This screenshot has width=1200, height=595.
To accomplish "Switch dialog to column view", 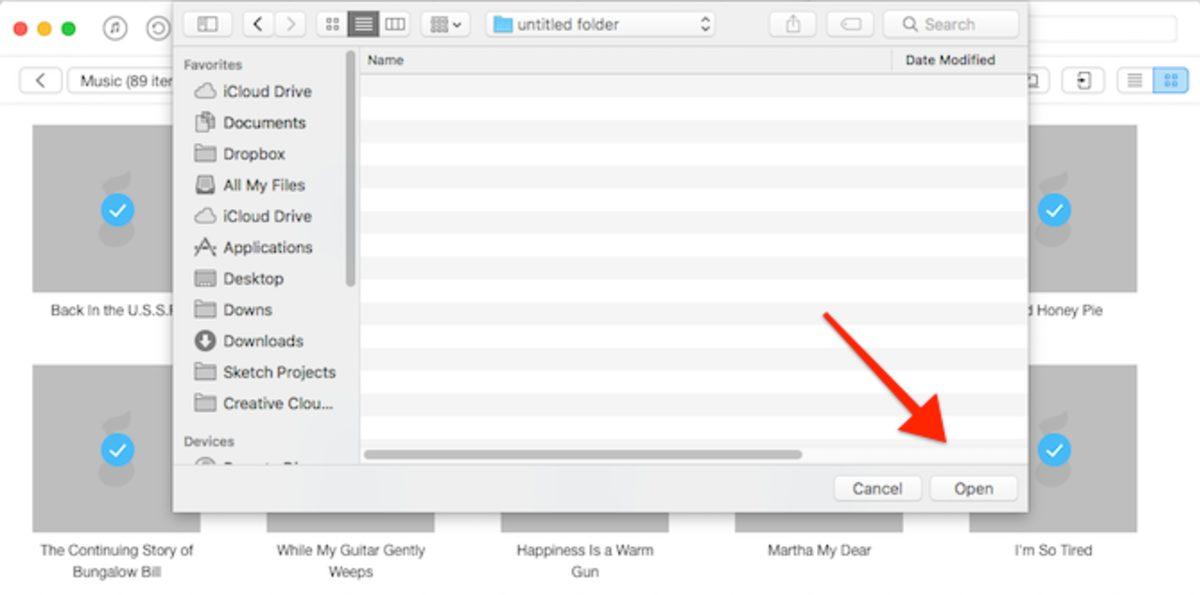I will (395, 24).
